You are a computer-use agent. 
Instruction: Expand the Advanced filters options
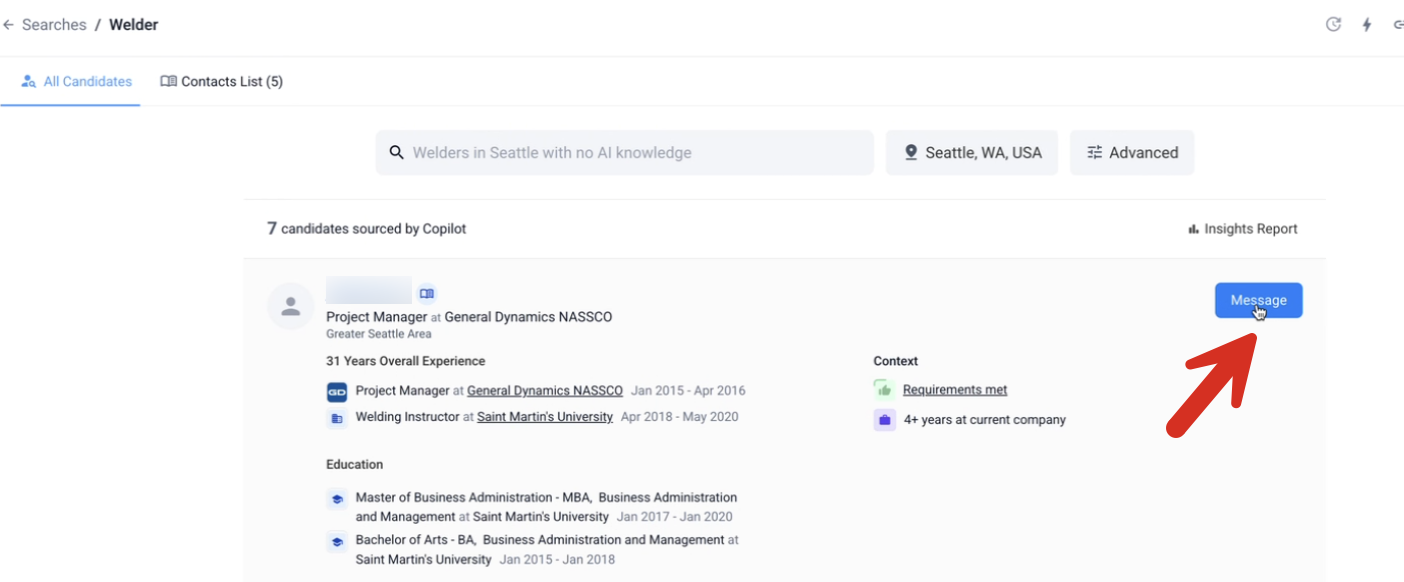coord(1131,153)
